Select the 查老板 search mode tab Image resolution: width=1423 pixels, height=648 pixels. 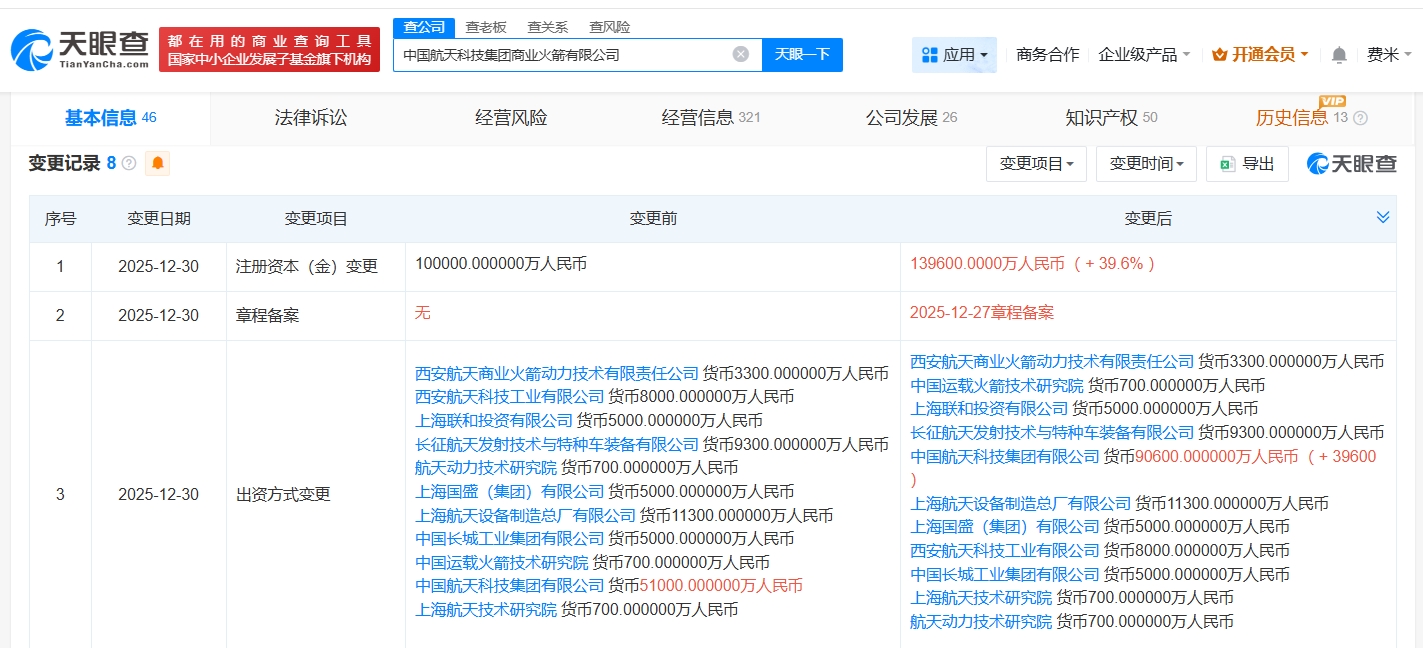point(486,27)
